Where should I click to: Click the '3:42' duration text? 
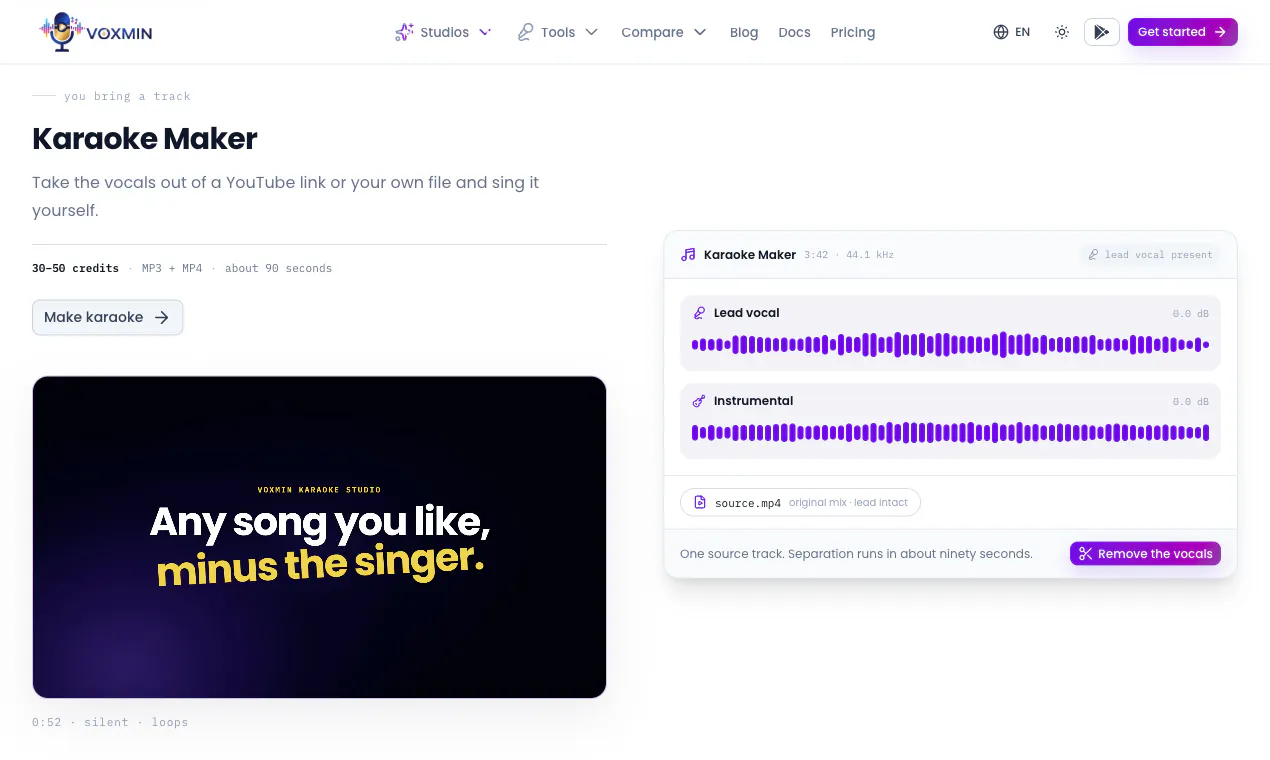click(x=816, y=255)
